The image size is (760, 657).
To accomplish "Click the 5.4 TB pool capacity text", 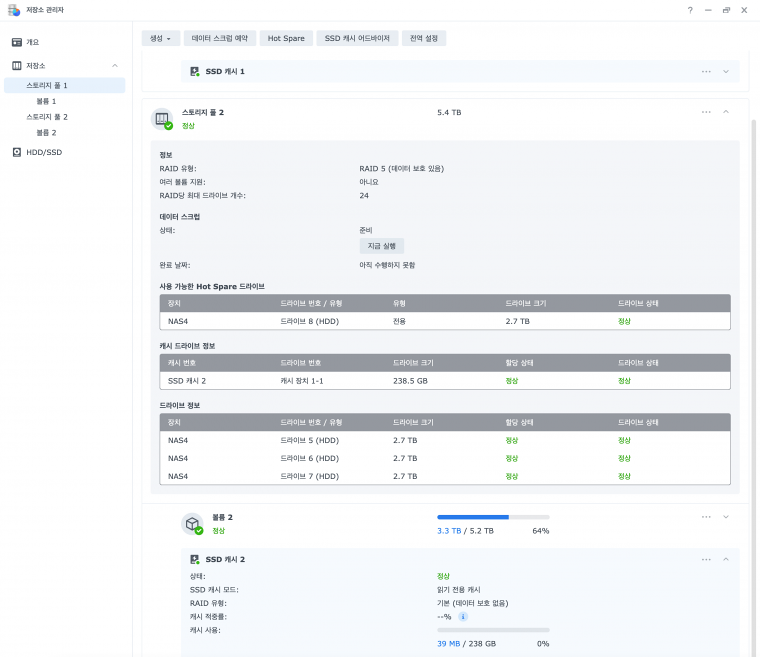I will coord(449,112).
